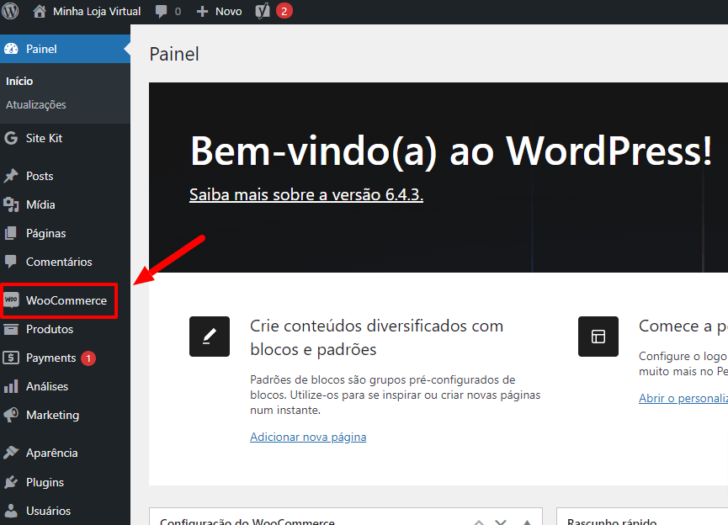Open Minha Loja Virtual site name
The width and height of the screenshot is (728, 525).
coord(97,11)
